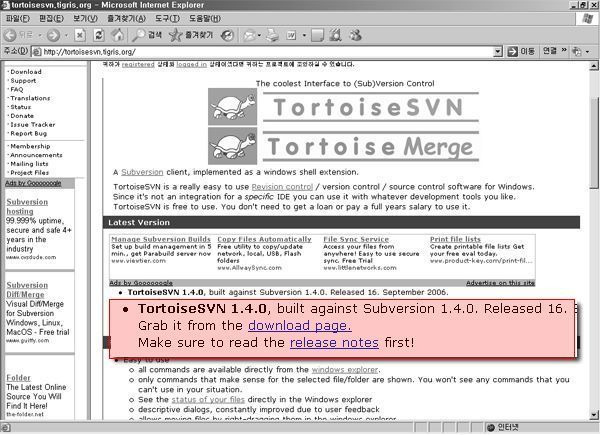Open the Tools (도구) menu
The width and height of the screenshot is (600, 435).
coord(167,18)
